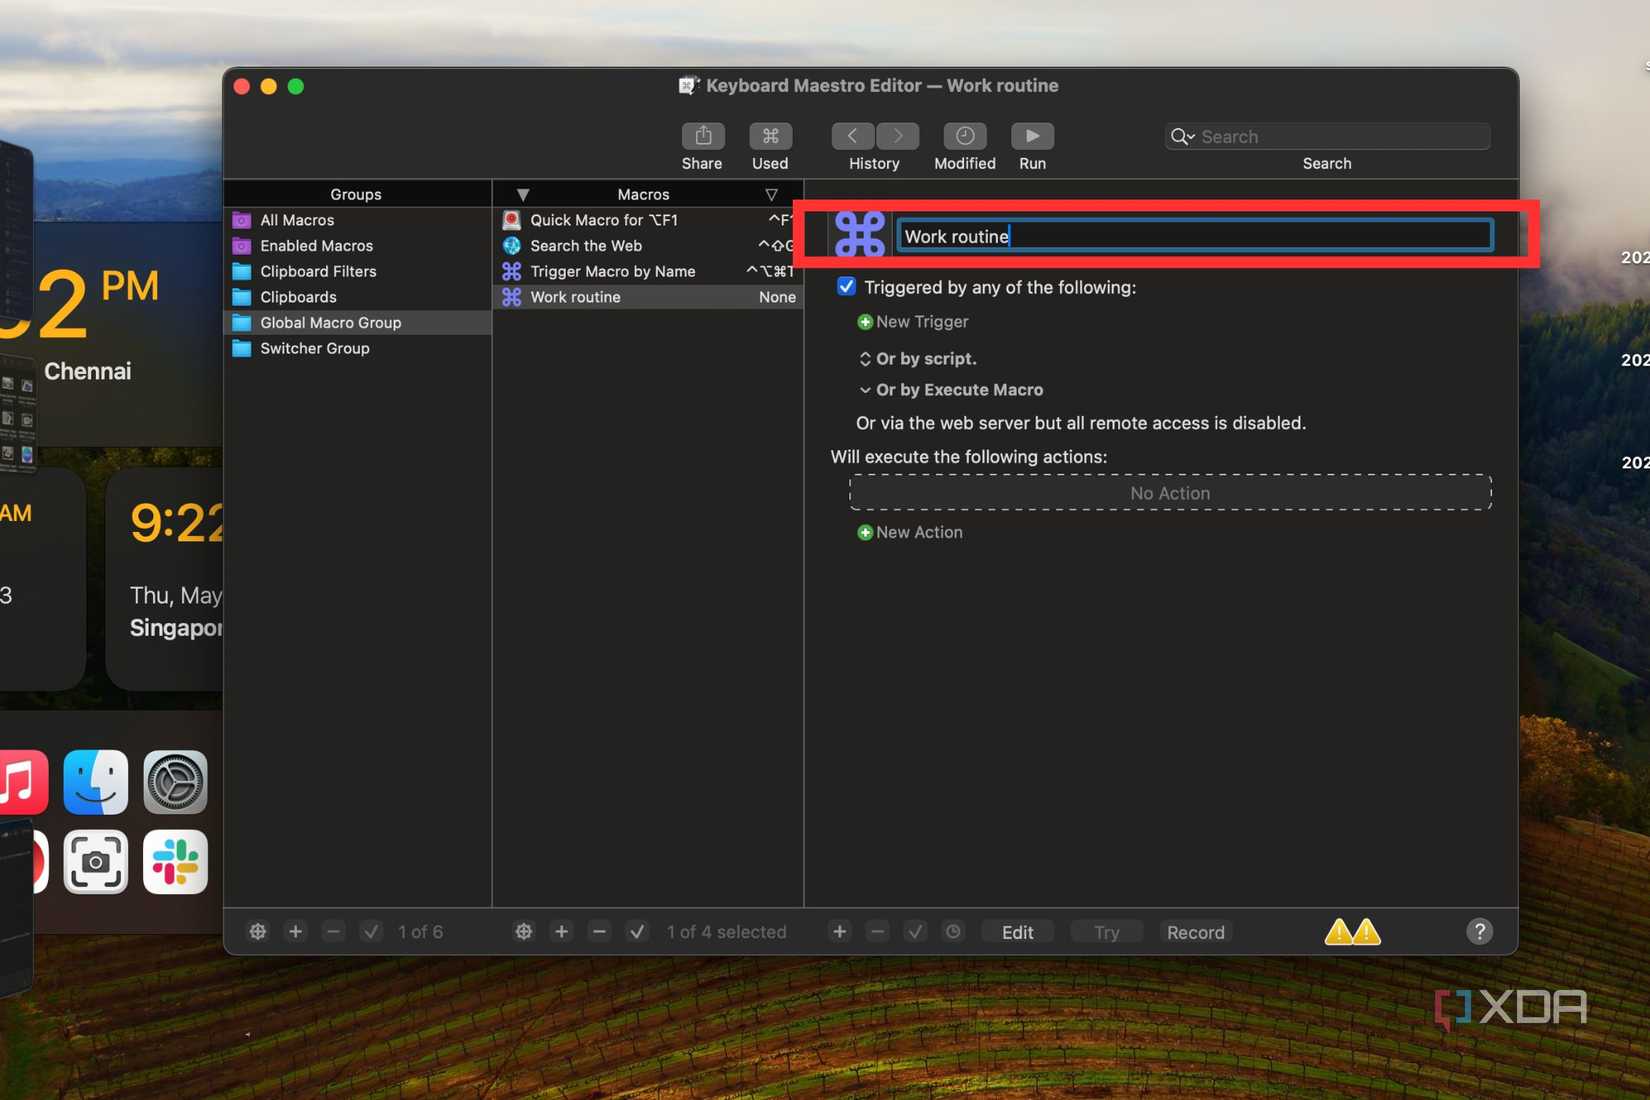1650x1100 pixels.
Task: Select Clipboard Filters group
Action: click(358, 271)
